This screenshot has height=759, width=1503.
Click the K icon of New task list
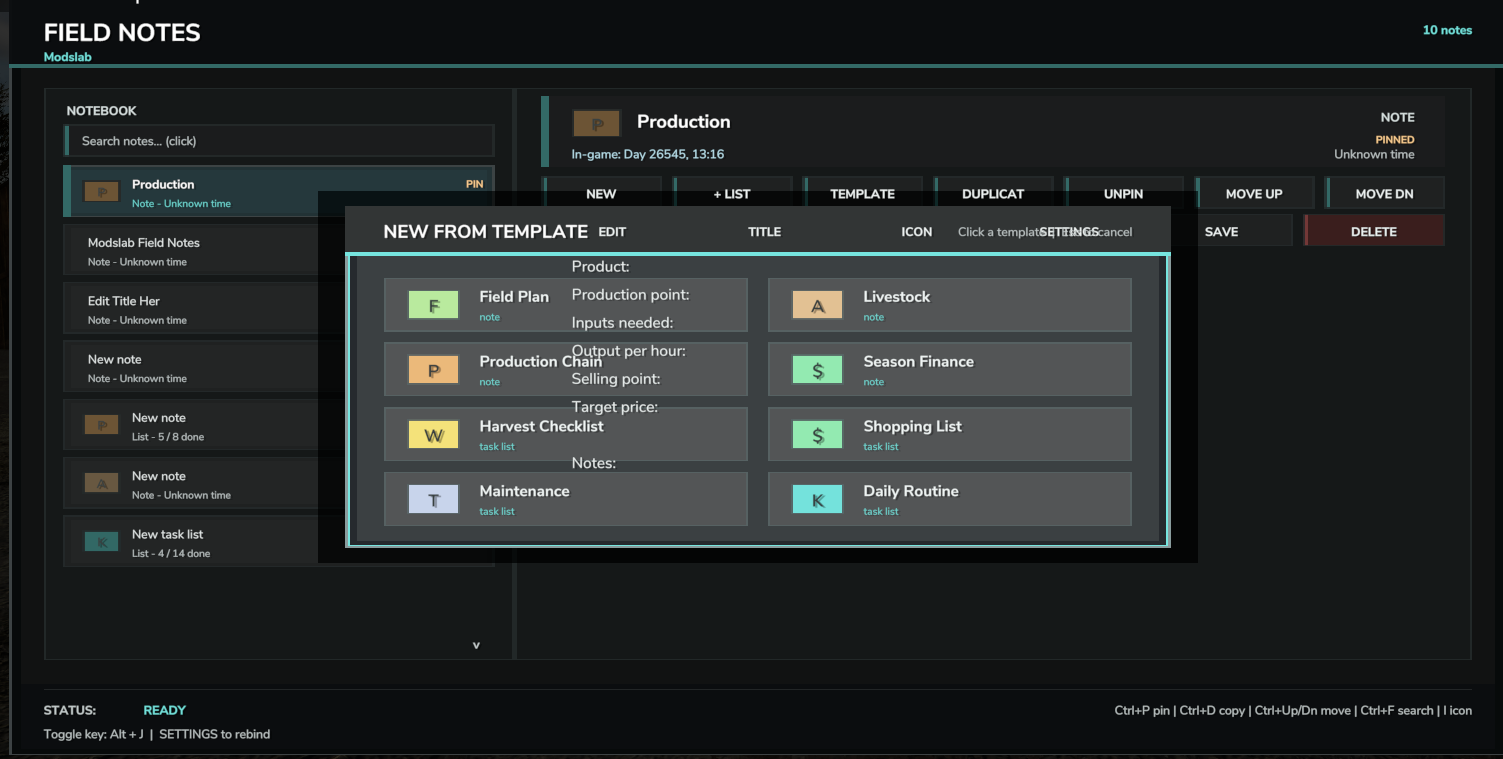pos(101,542)
